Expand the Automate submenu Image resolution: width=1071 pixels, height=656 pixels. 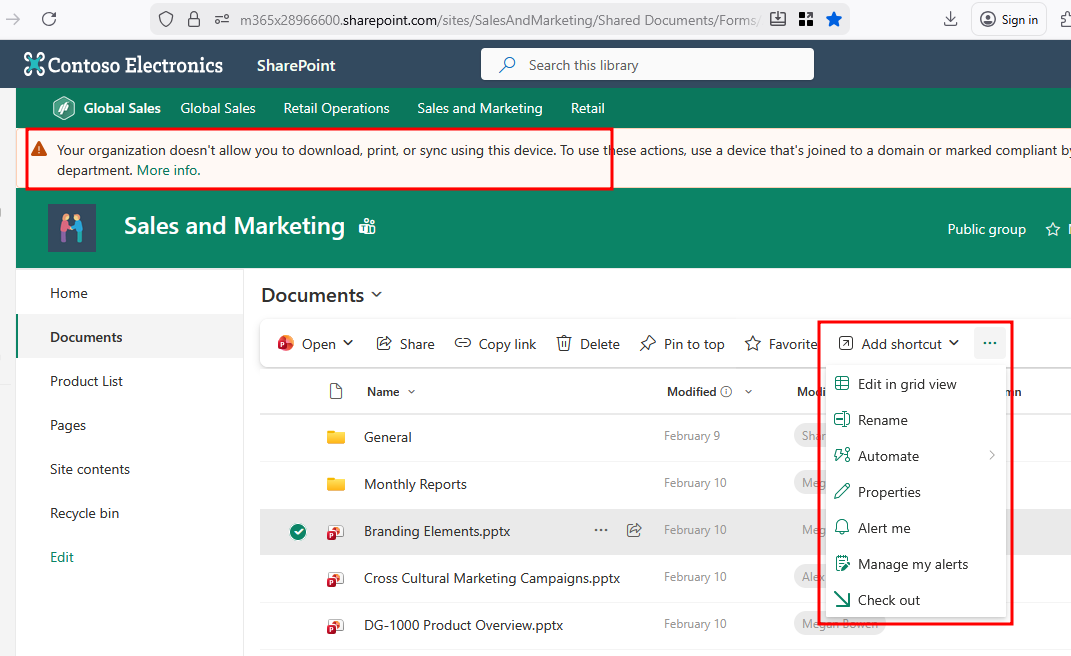pos(991,456)
